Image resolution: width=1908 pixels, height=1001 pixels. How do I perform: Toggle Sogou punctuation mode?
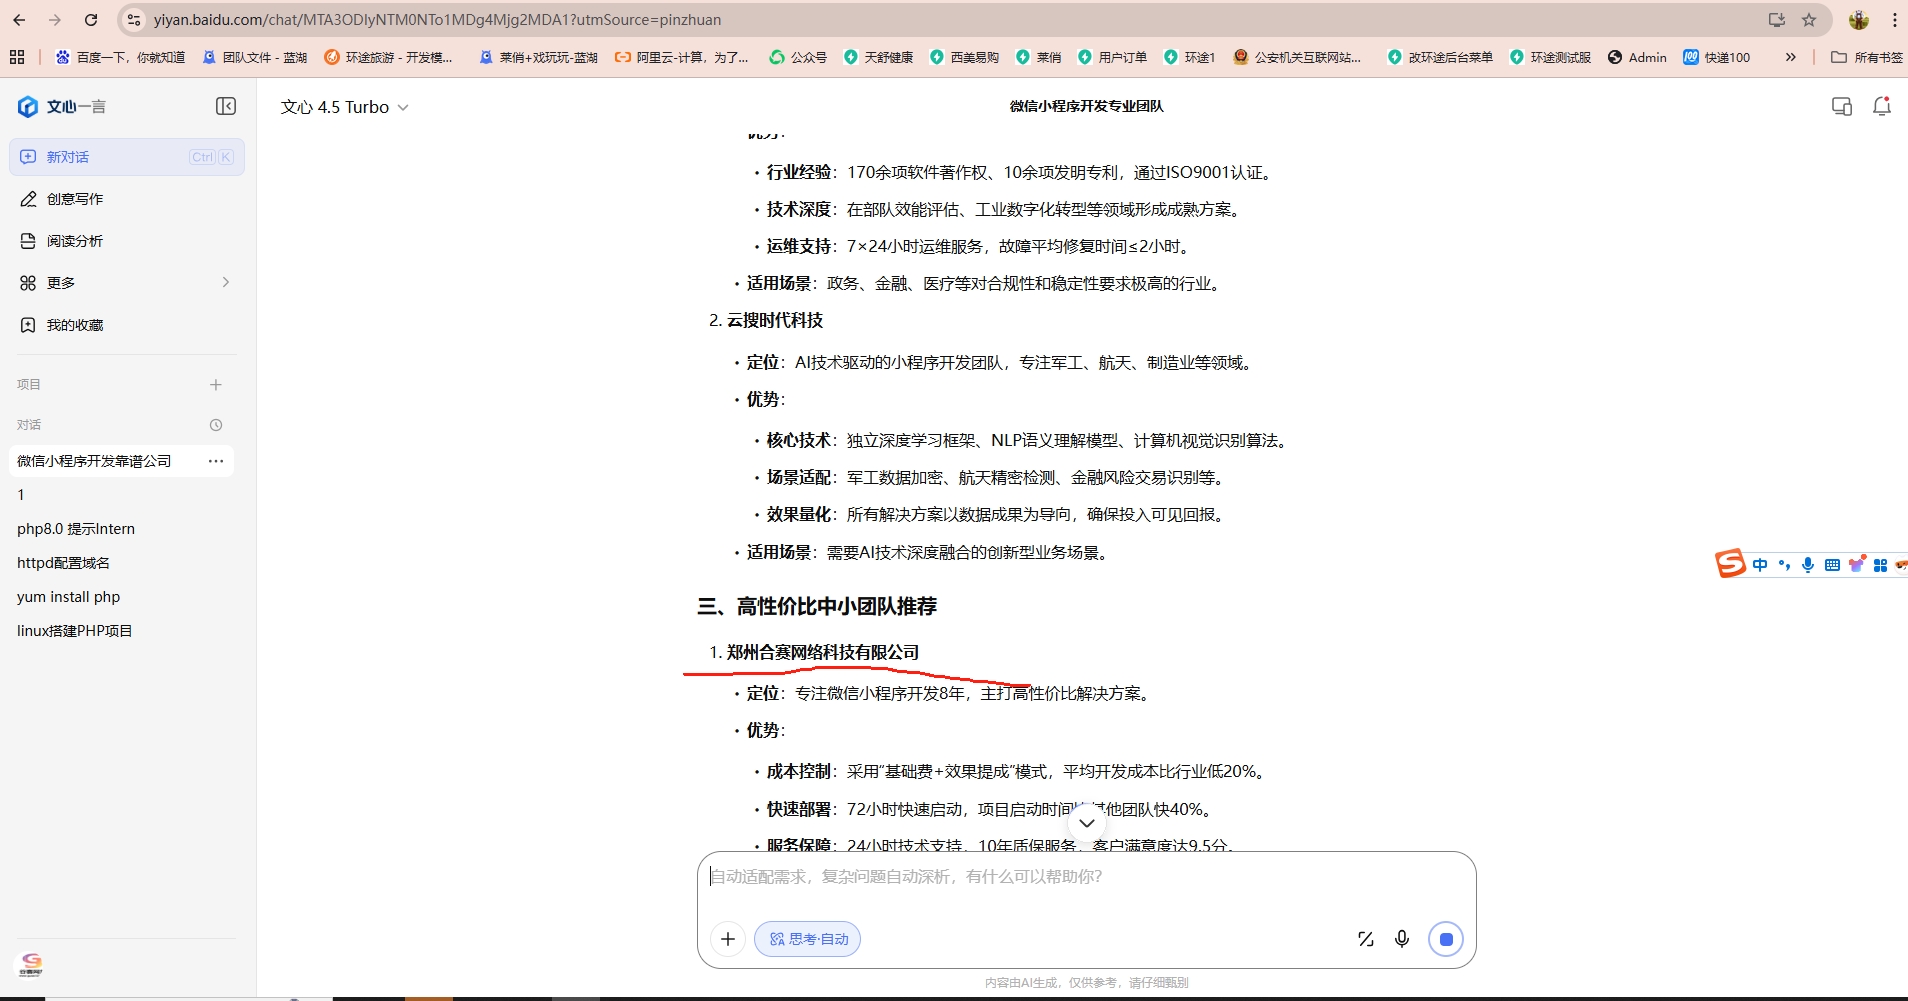pos(1784,564)
